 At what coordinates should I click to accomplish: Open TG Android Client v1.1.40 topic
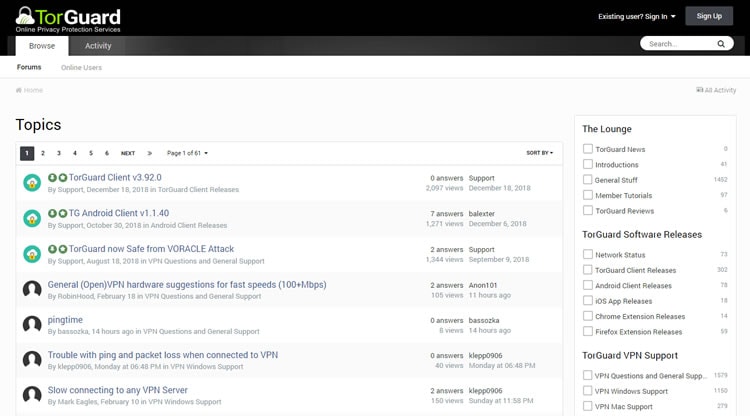click(119, 213)
